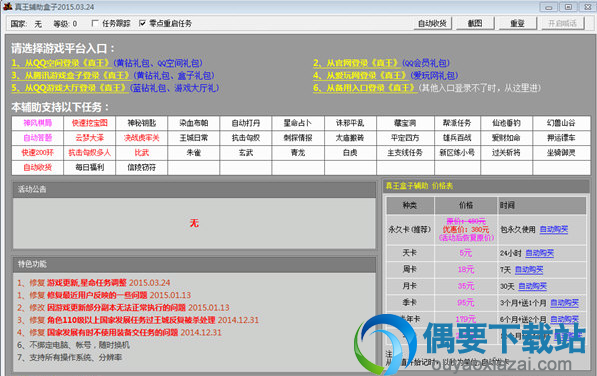Open link 3 login via 腾讯游戏盒子
This screenshot has height=376, width=597.
71,75
